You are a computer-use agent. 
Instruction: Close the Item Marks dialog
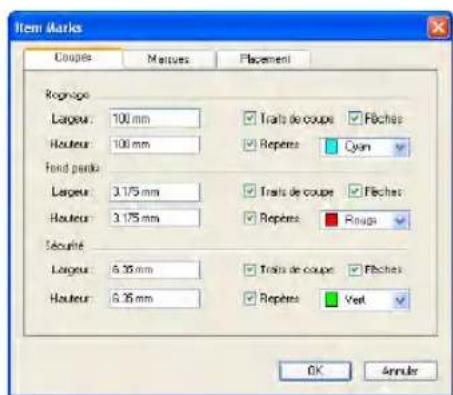(x=438, y=27)
